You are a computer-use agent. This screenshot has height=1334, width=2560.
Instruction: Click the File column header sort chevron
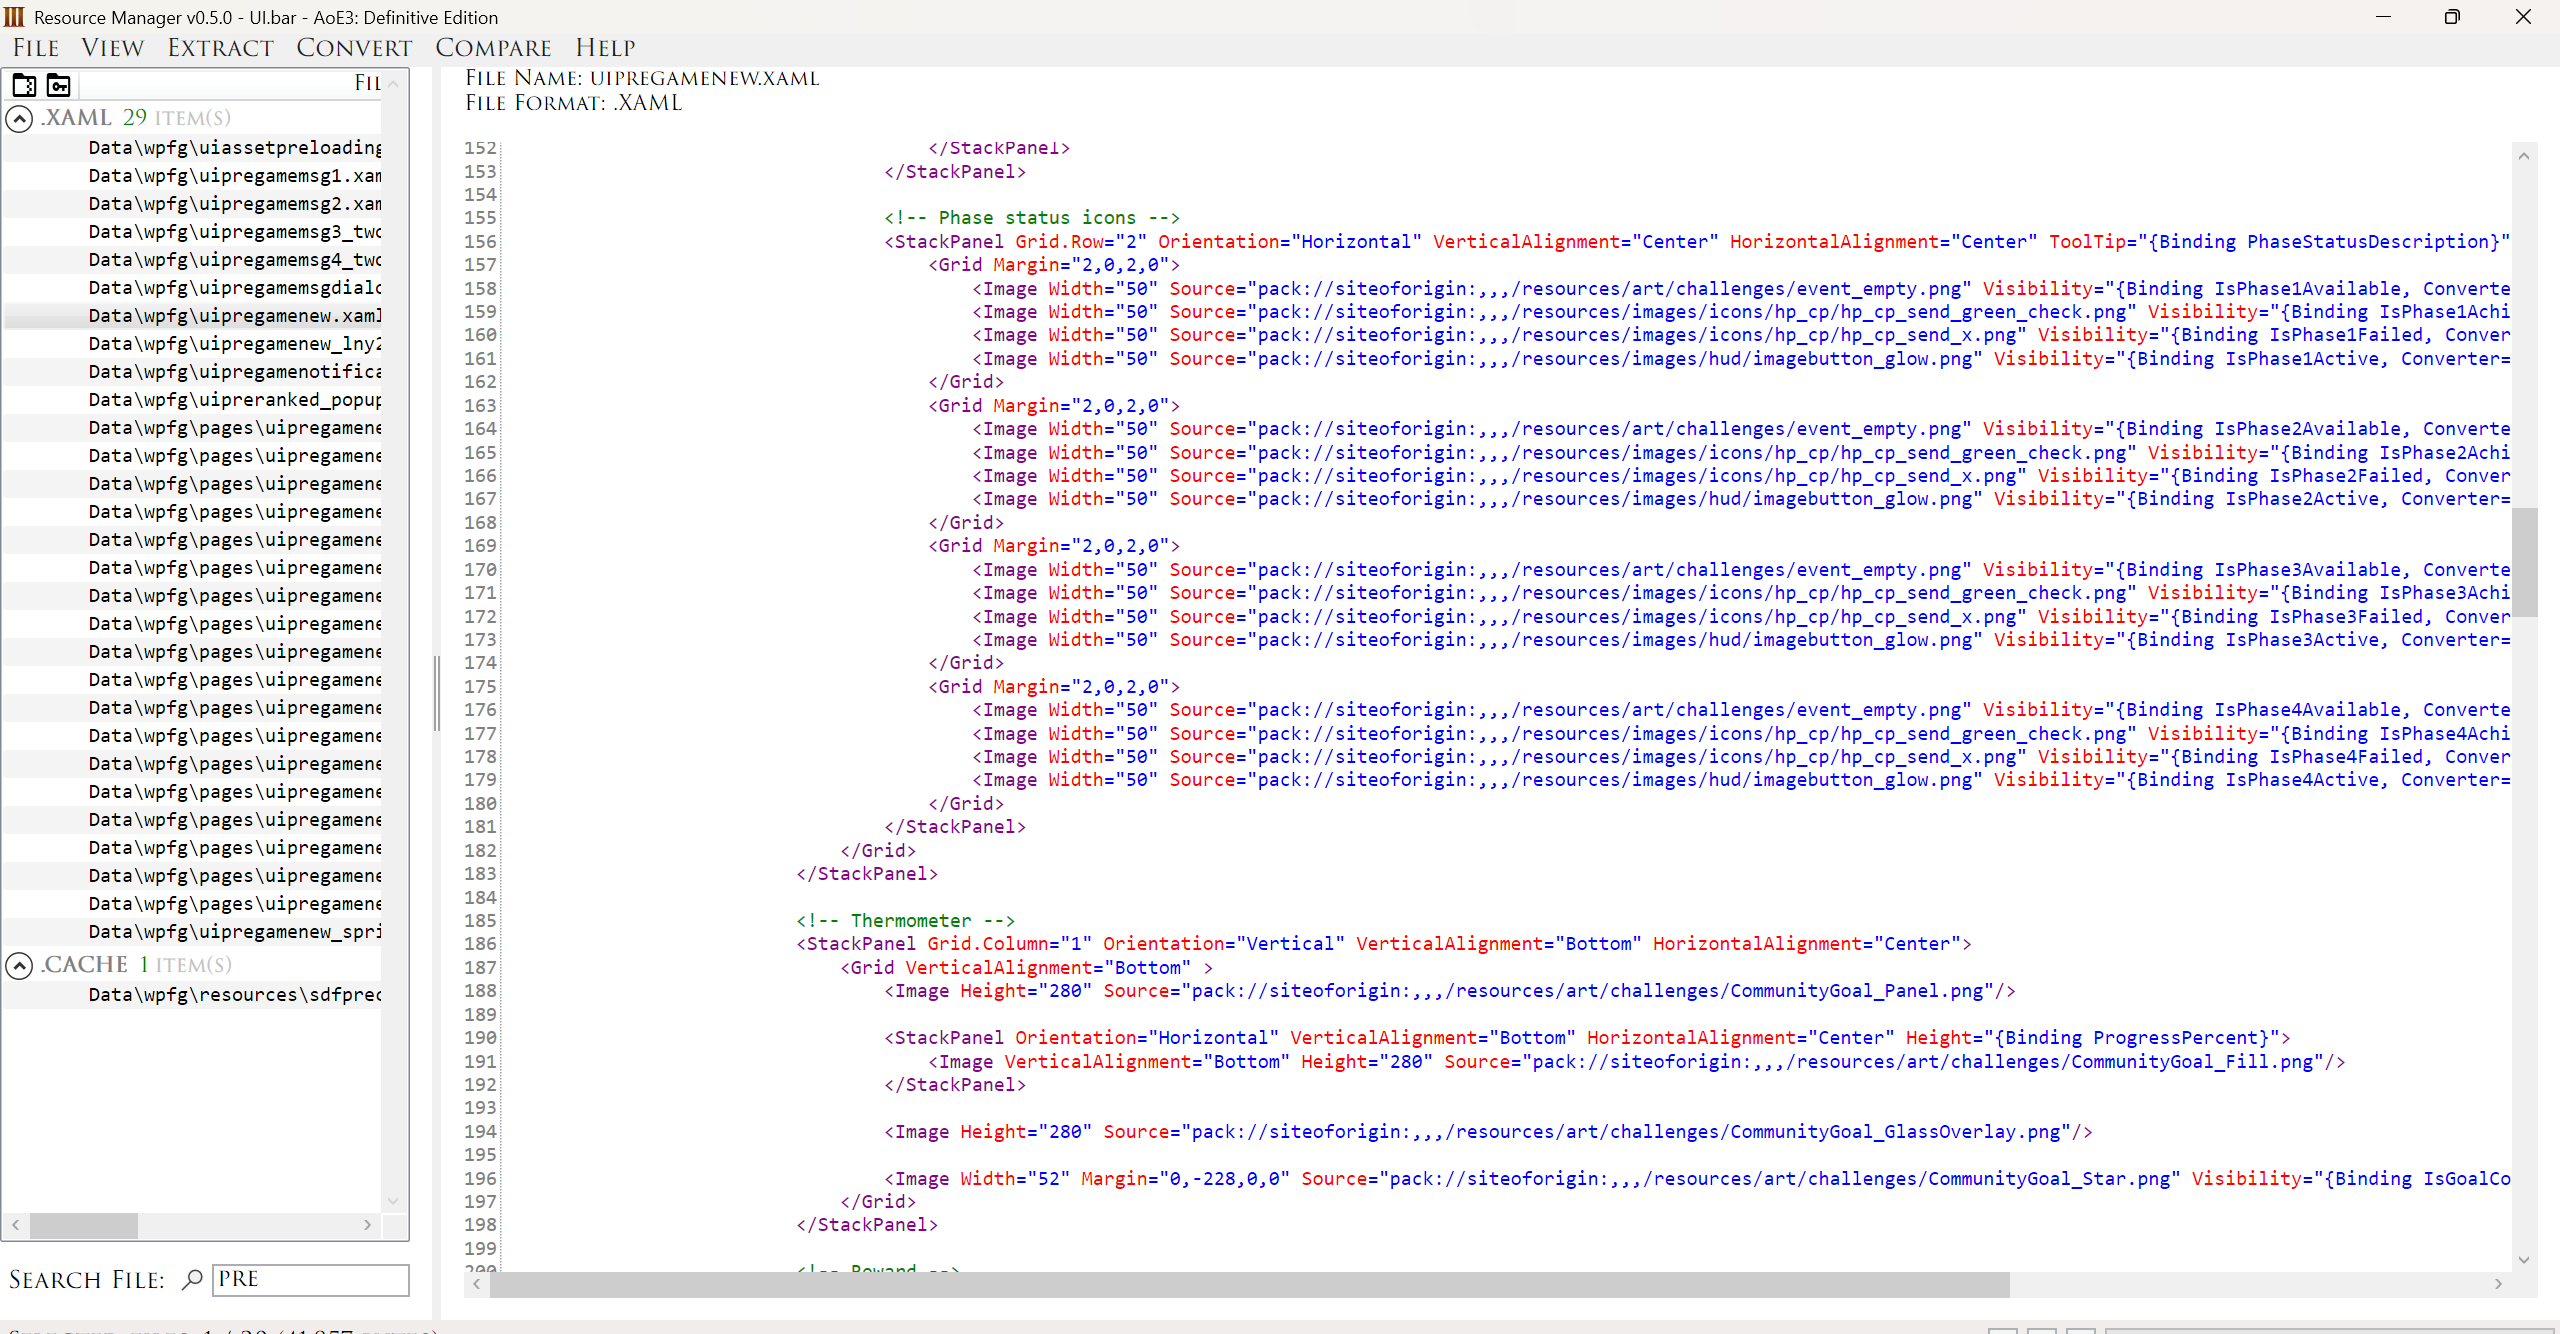click(x=393, y=84)
